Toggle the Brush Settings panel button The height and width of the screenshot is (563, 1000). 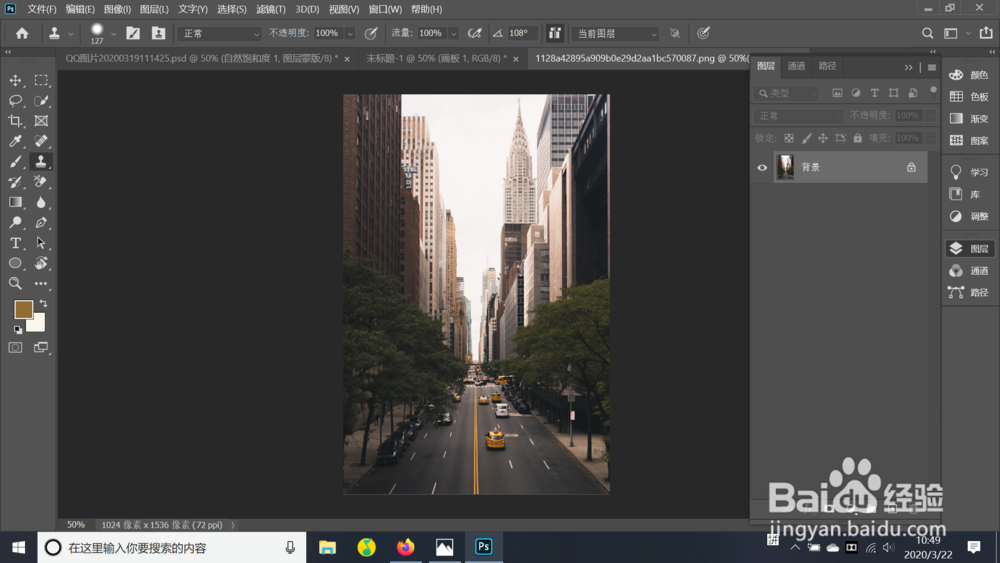pyautogui.click(x=133, y=33)
